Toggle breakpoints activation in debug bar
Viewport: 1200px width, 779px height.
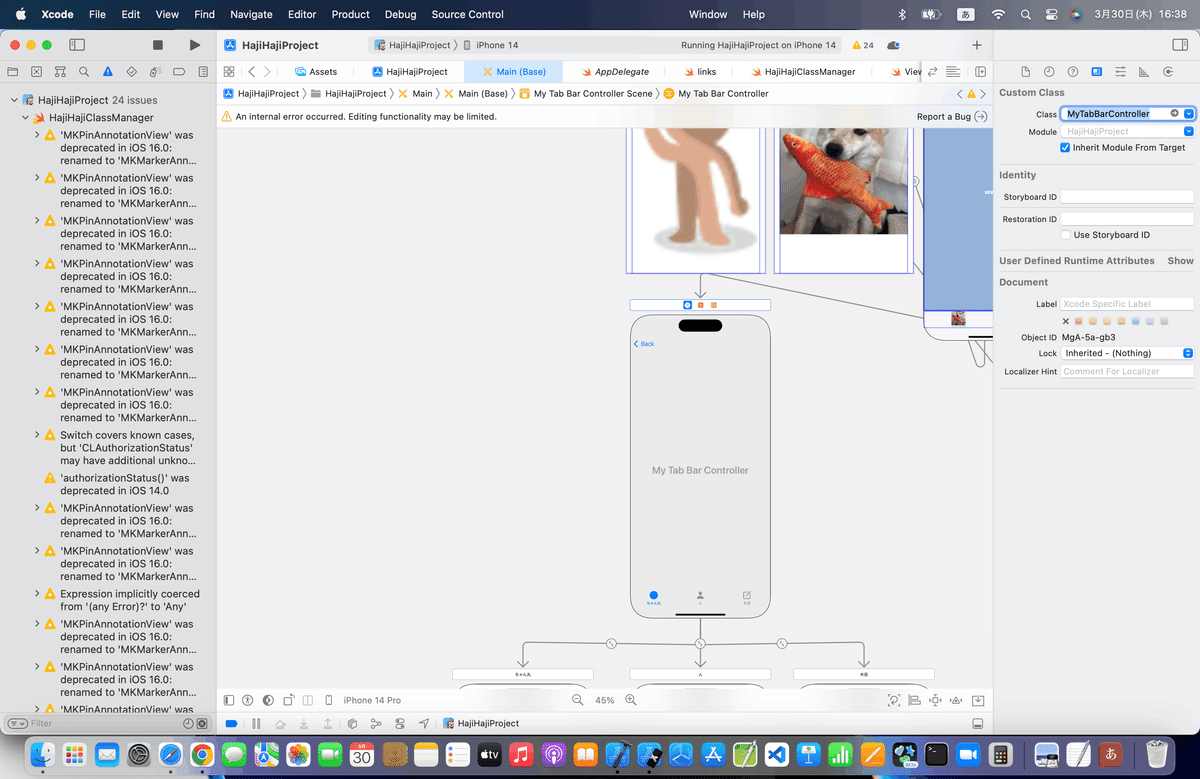click(231, 723)
